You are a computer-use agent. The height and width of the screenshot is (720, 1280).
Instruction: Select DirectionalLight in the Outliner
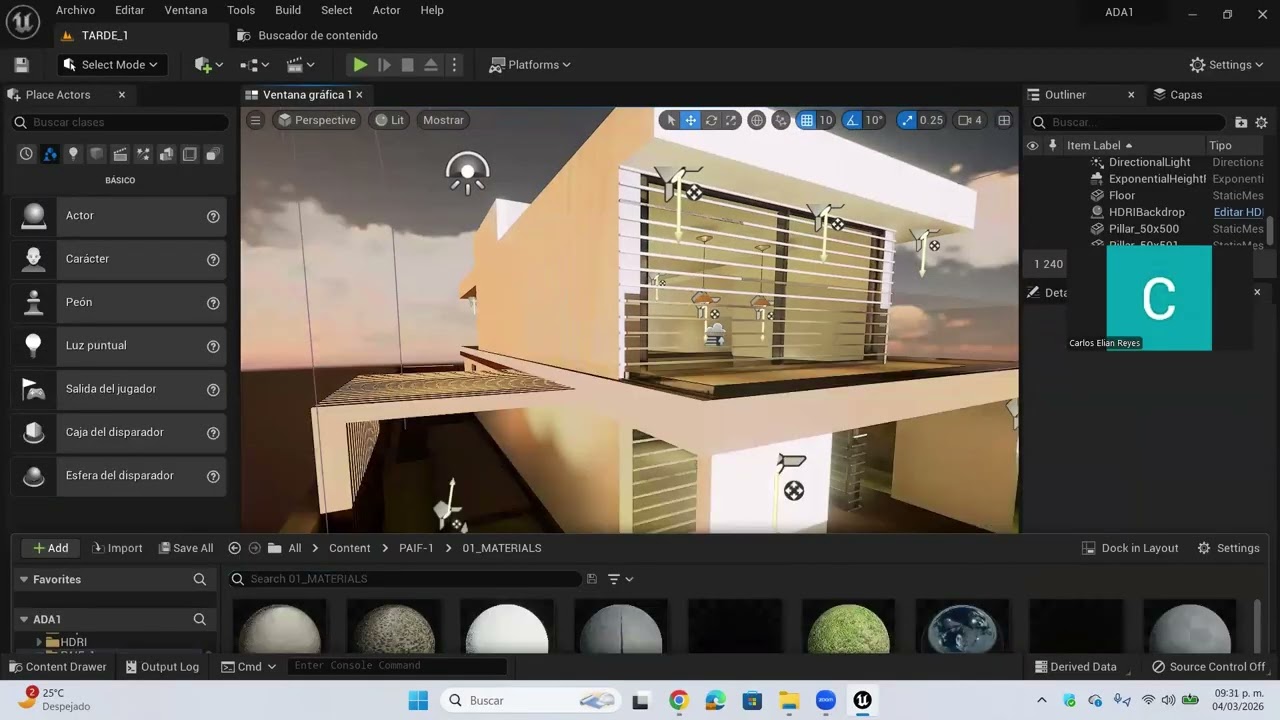point(1149,162)
